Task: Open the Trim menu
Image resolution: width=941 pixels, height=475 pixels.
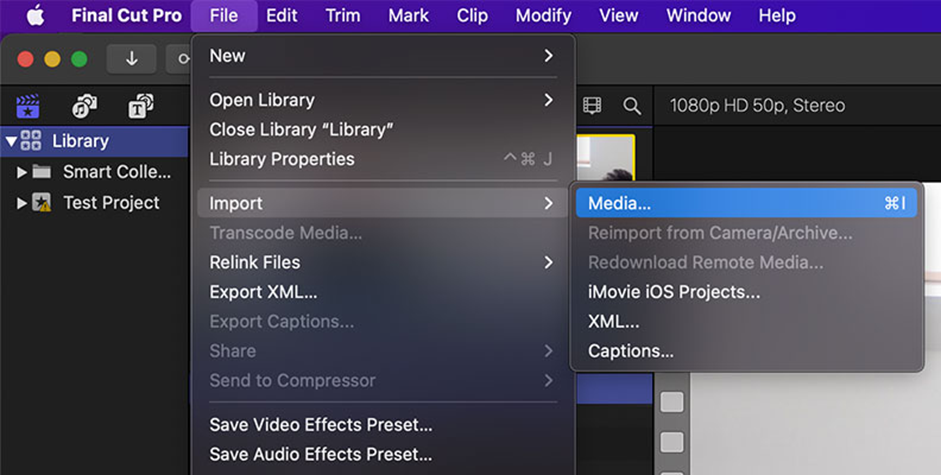Action: pyautogui.click(x=343, y=16)
